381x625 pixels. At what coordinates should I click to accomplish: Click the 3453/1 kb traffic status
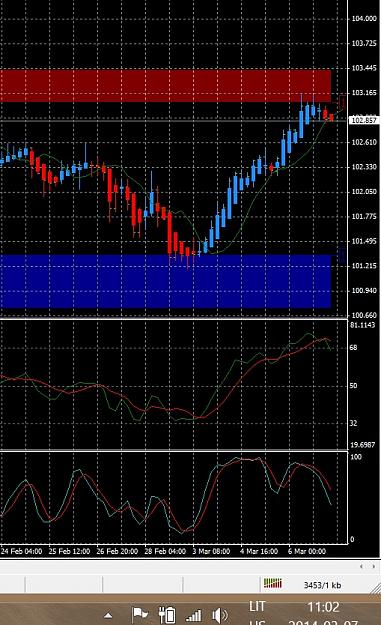[x=322, y=585]
